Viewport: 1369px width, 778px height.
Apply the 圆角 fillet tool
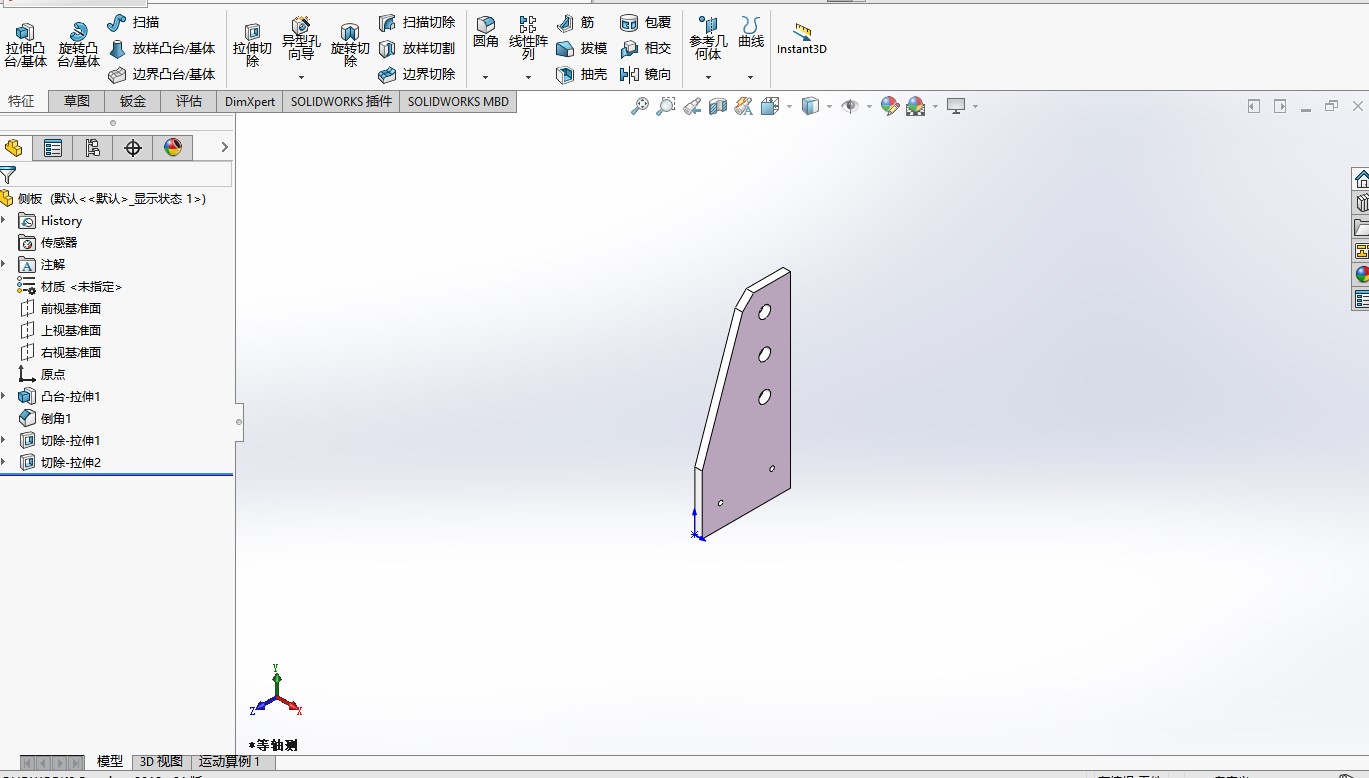(486, 33)
